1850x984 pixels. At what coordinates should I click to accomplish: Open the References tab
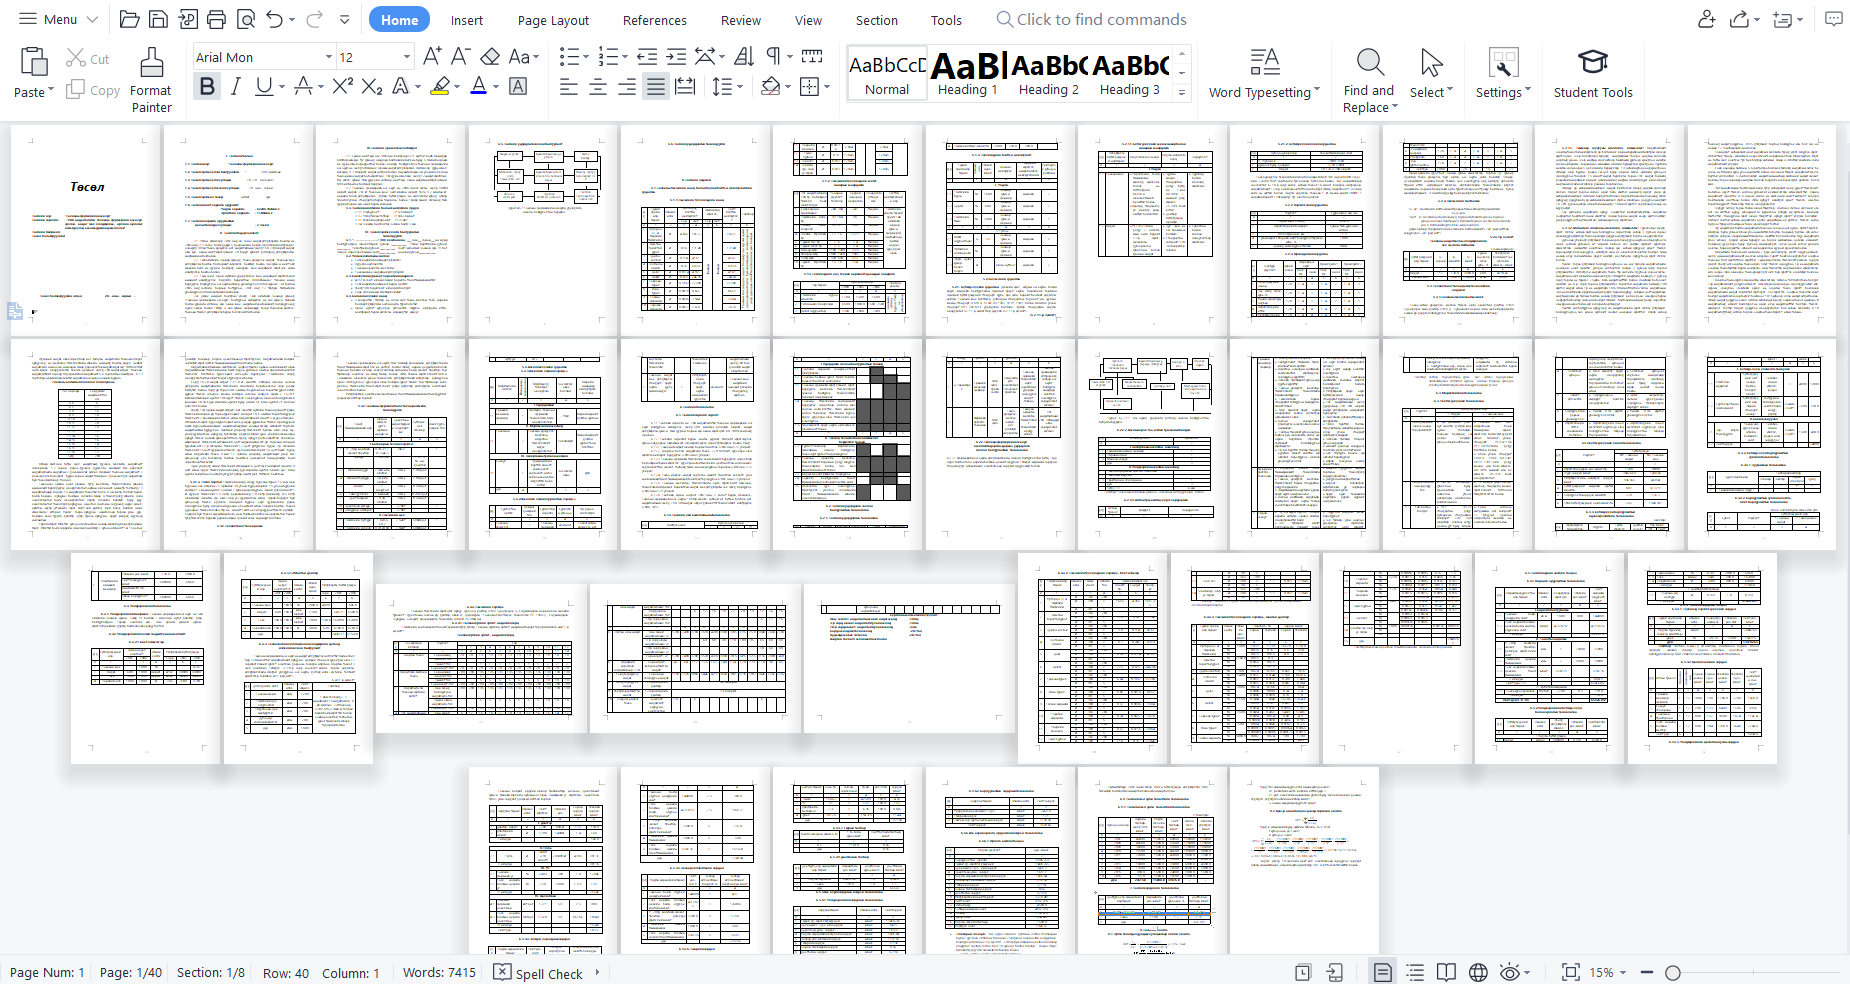(x=654, y=20)
